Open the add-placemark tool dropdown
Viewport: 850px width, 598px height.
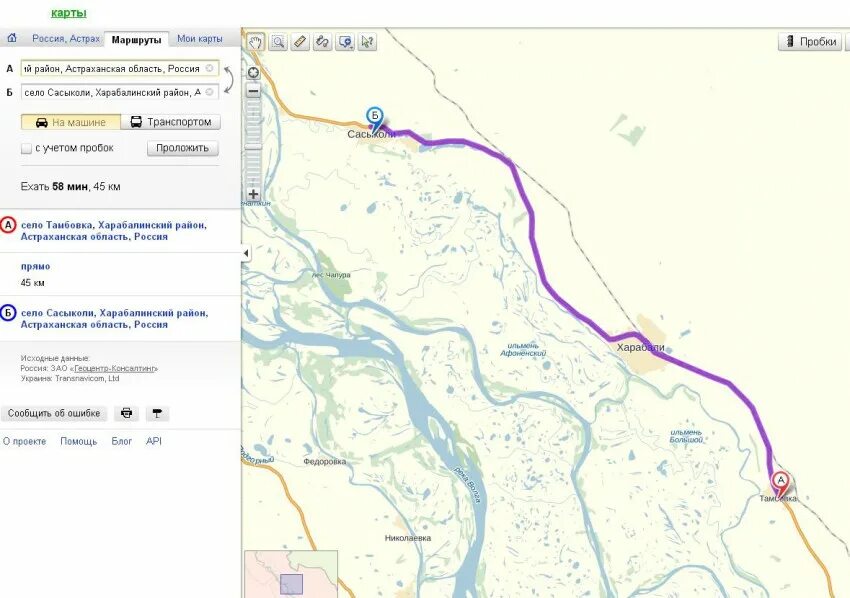pos(345,42)
